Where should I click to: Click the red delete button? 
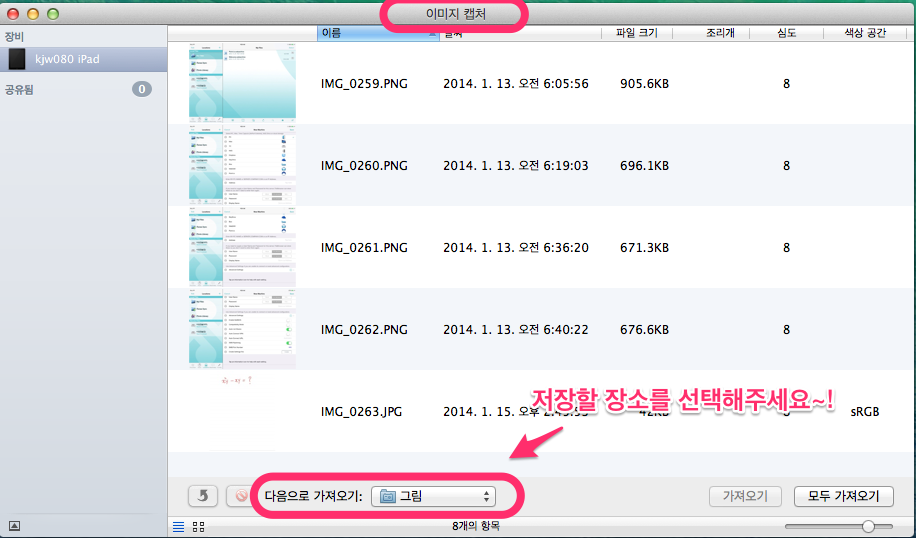point(241,495)
